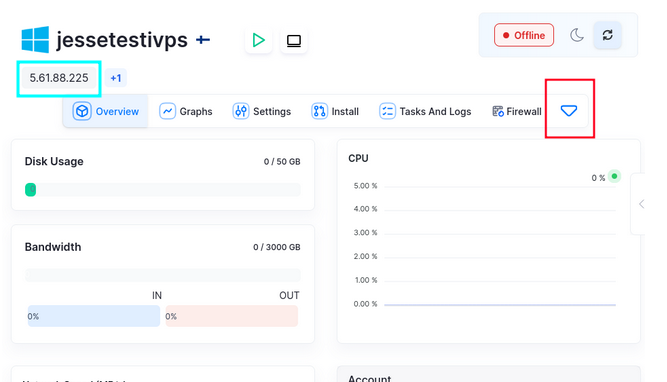Switch to the Install tab
The image size is (667, 382).
point(335,111)
